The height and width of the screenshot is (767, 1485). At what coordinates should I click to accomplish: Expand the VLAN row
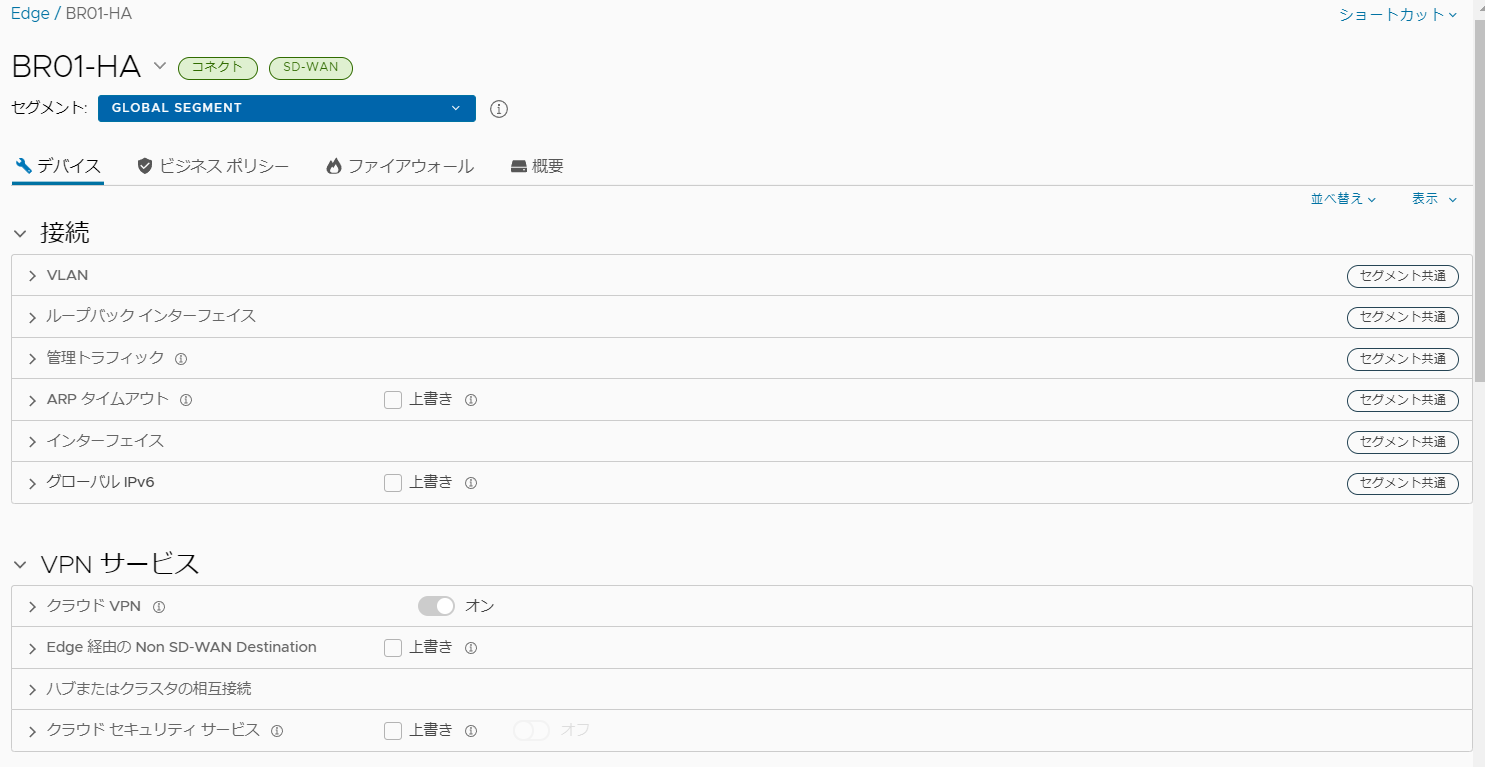741,275
